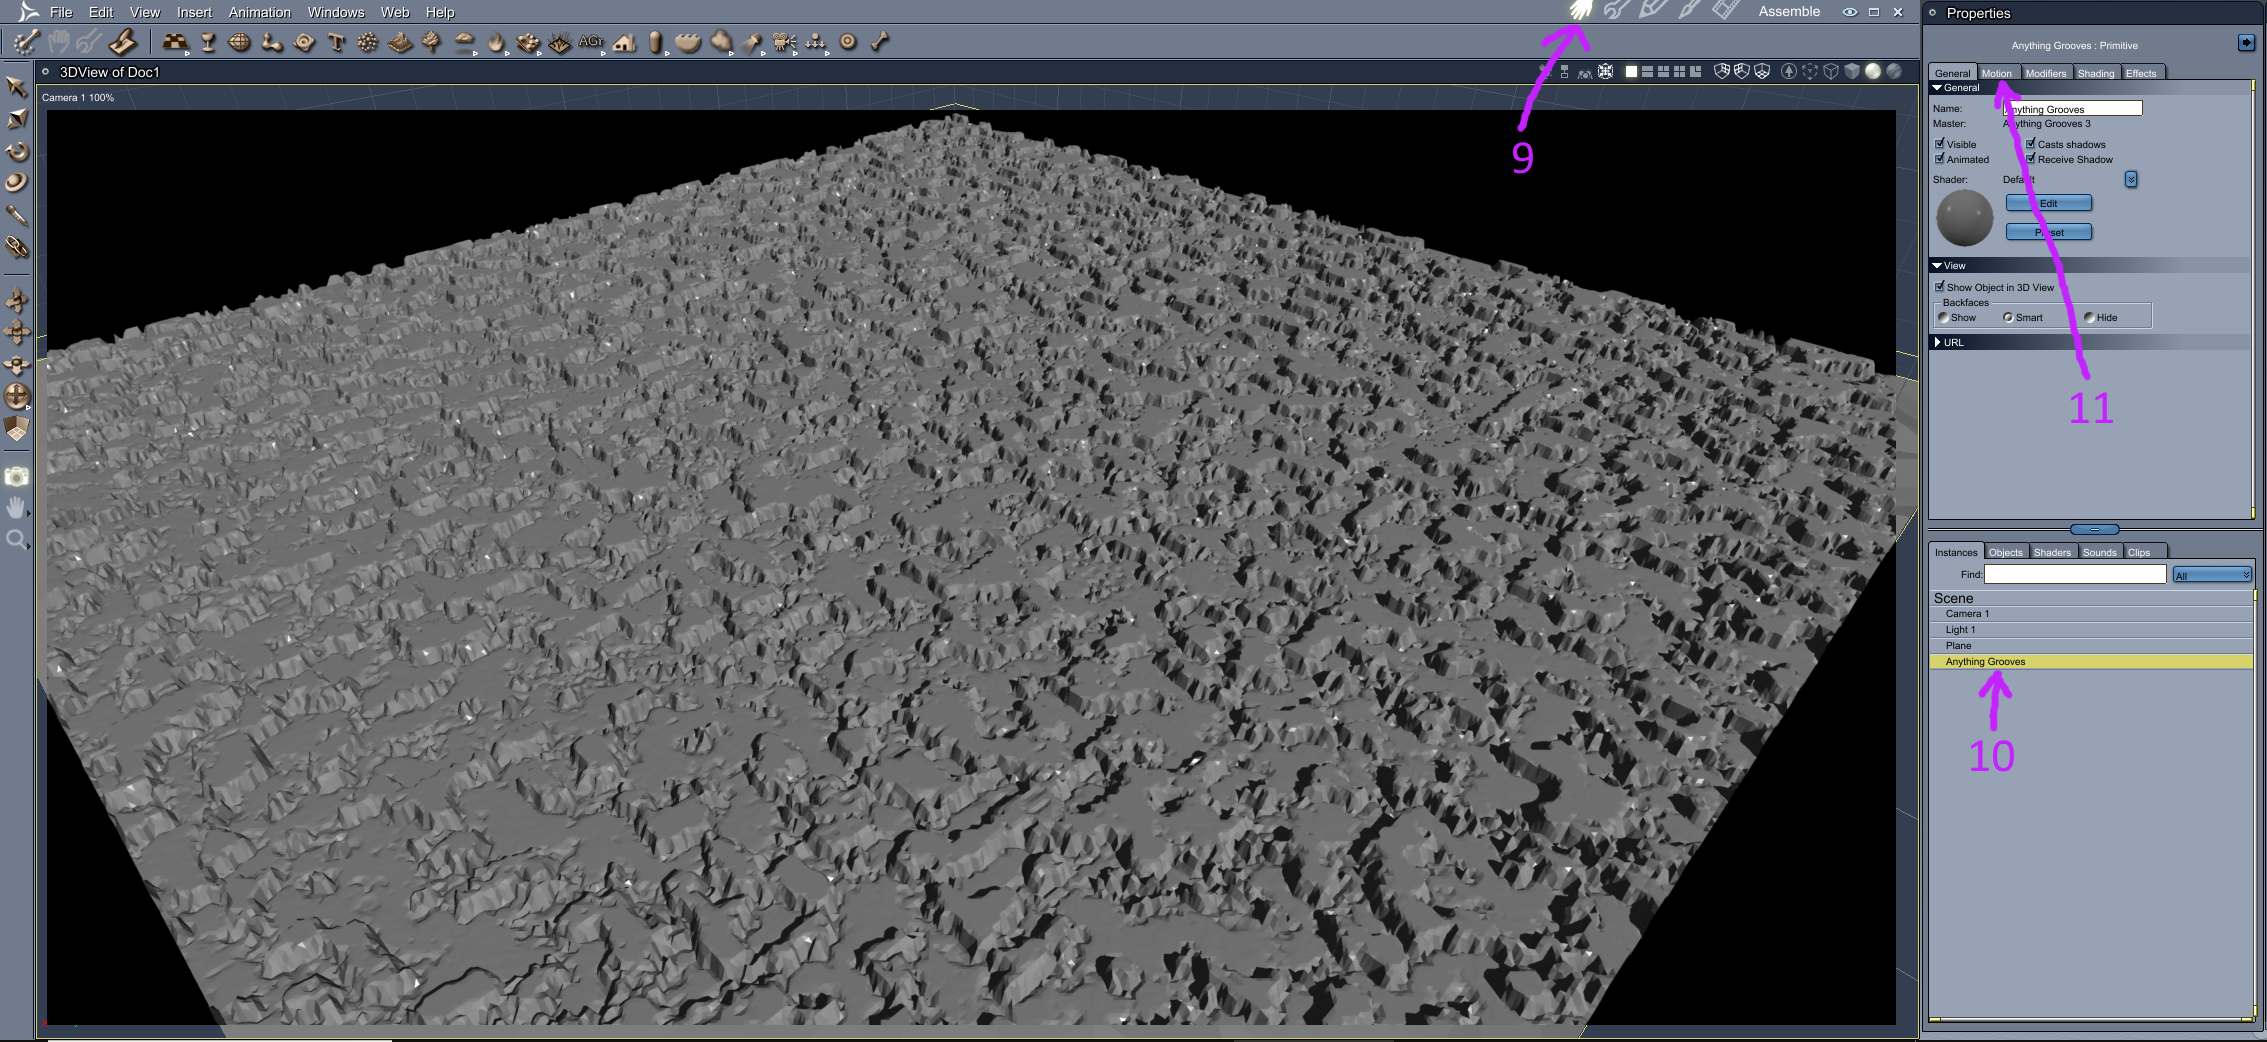Uncheck Casts shadows
This screenshot has height=1042, width=2267.
pyautogui.click(x=2031, y=143)
